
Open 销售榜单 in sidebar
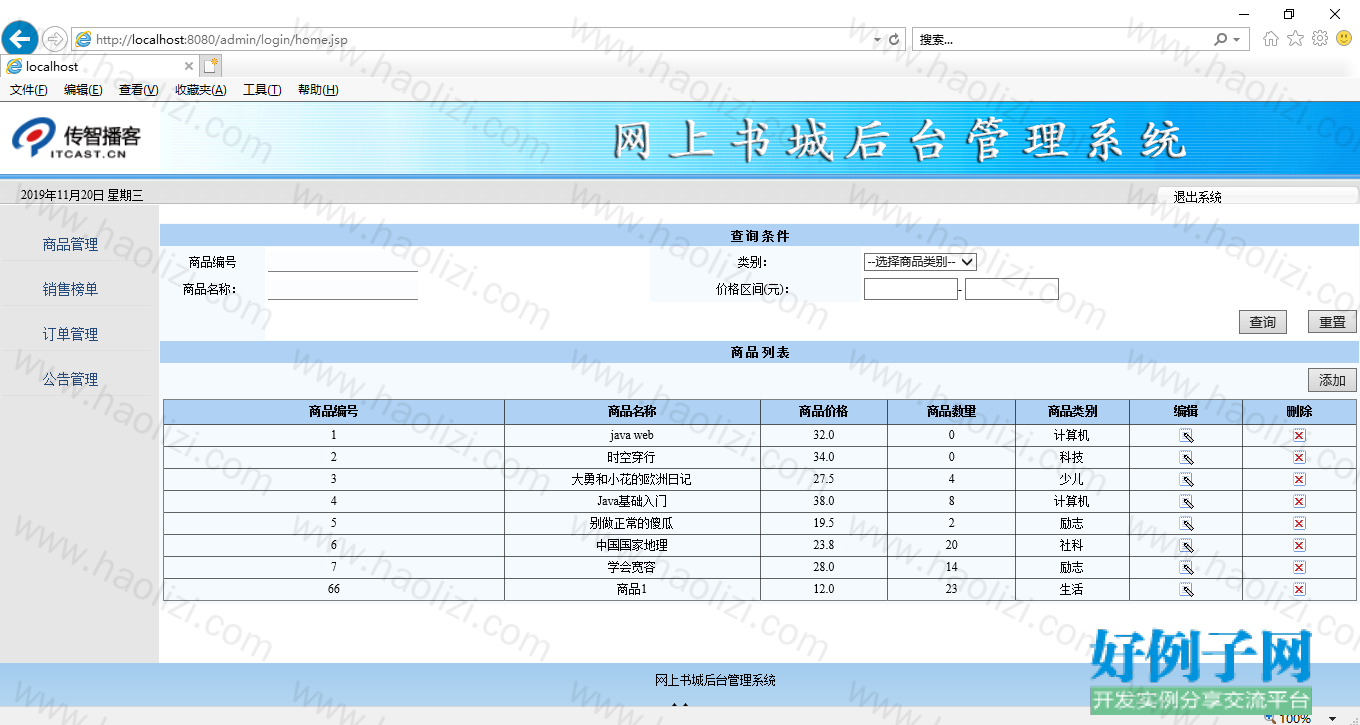pyautogui.click(x=70, y=290)
